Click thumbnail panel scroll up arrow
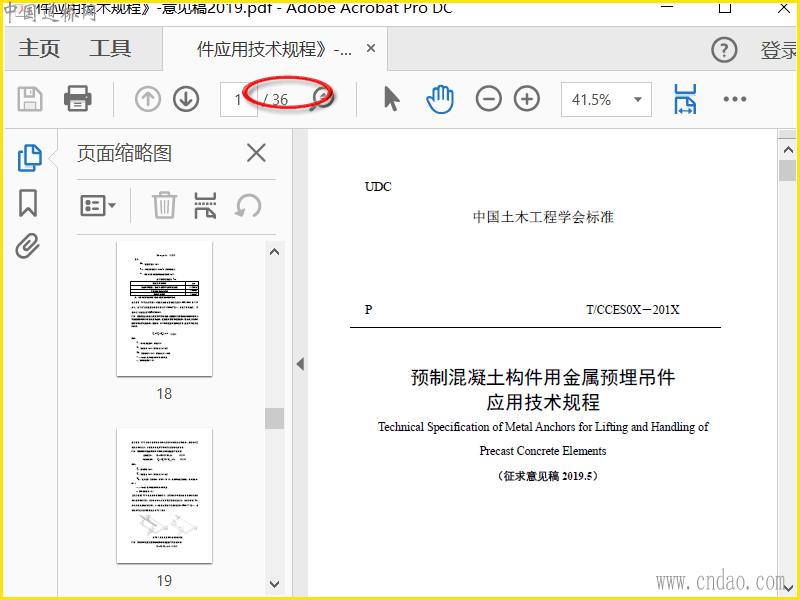800x600 pixels. [x=274, y=252]
